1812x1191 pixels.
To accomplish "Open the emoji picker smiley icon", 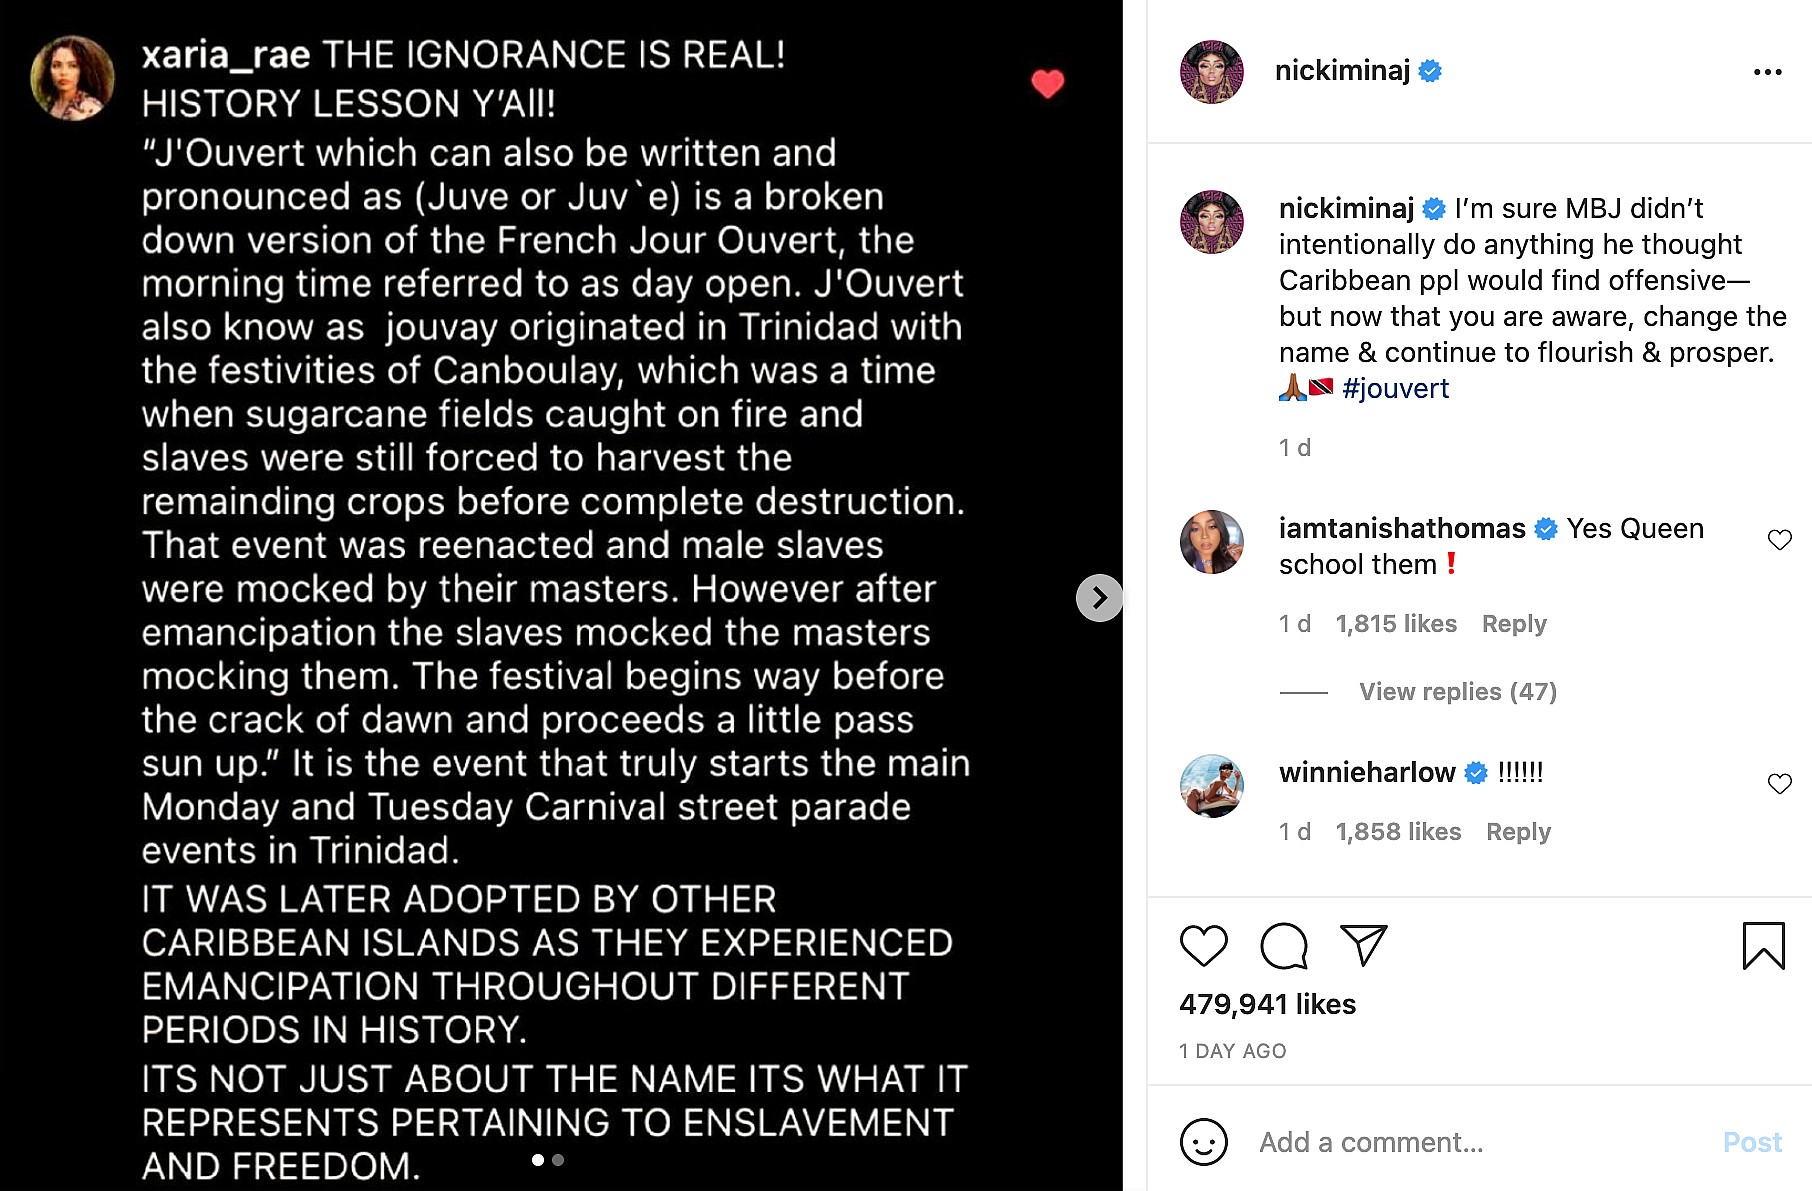I will point(1203,1141).
